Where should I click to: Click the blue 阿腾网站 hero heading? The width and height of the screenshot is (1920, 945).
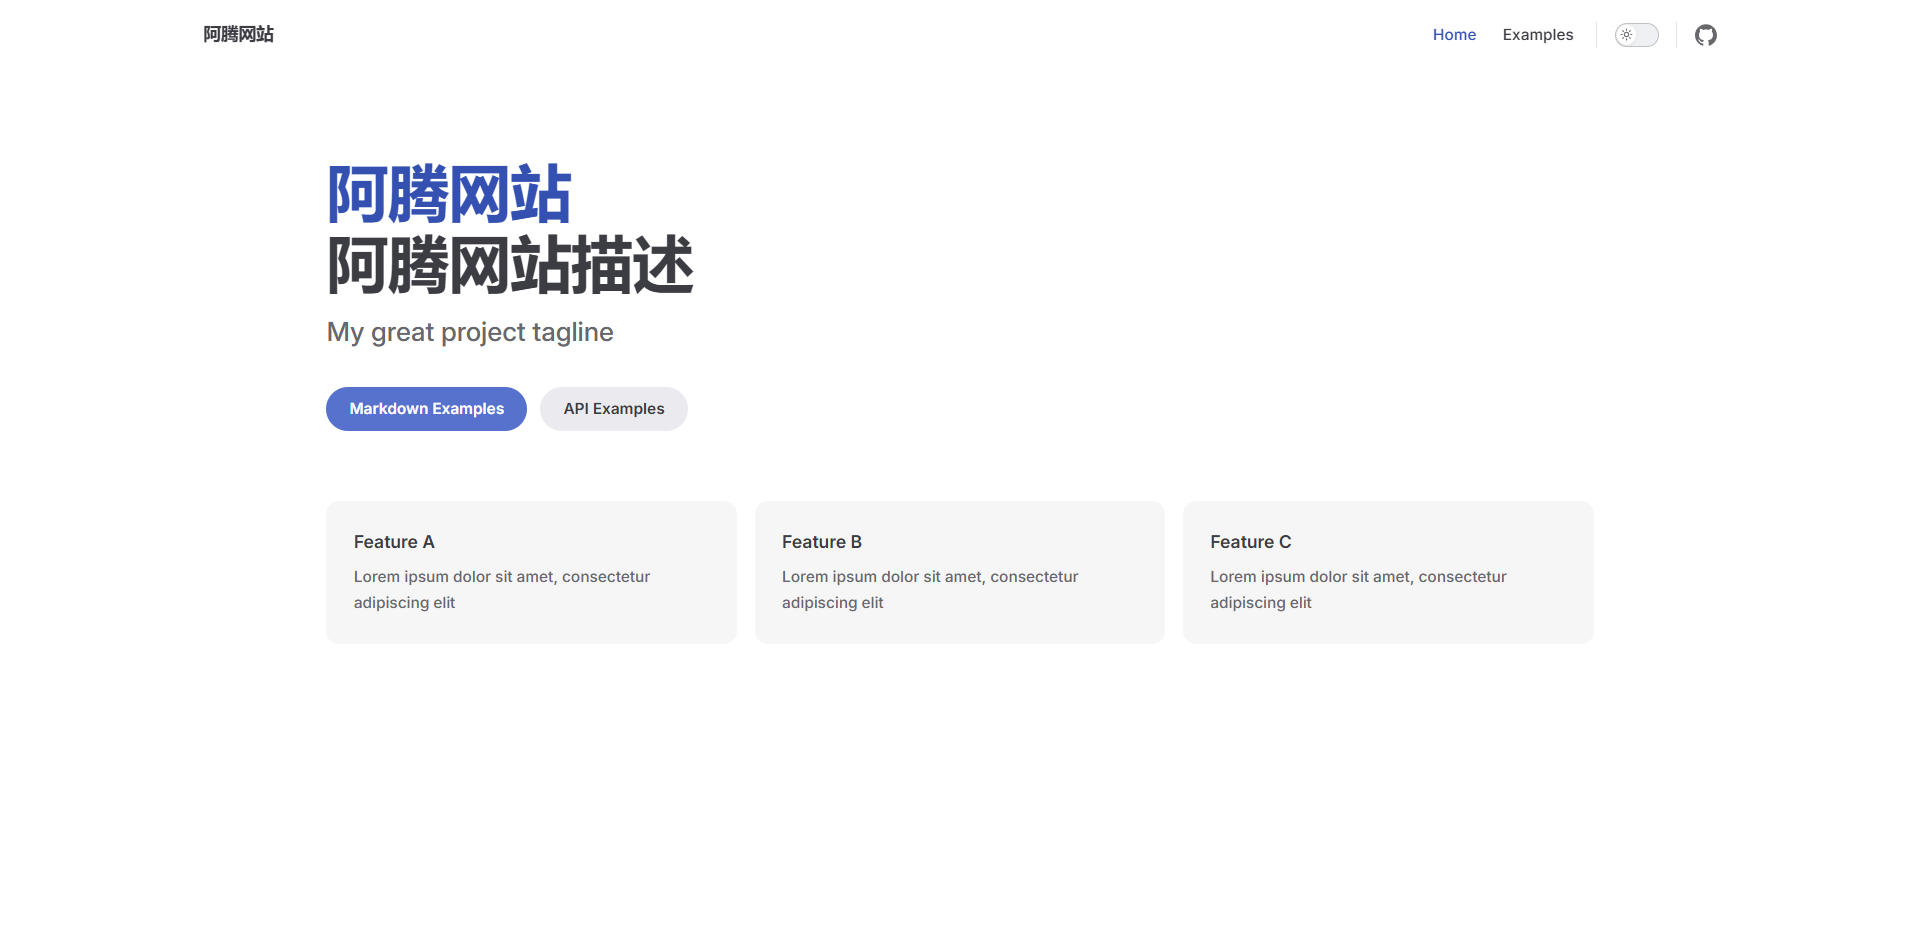449,195
